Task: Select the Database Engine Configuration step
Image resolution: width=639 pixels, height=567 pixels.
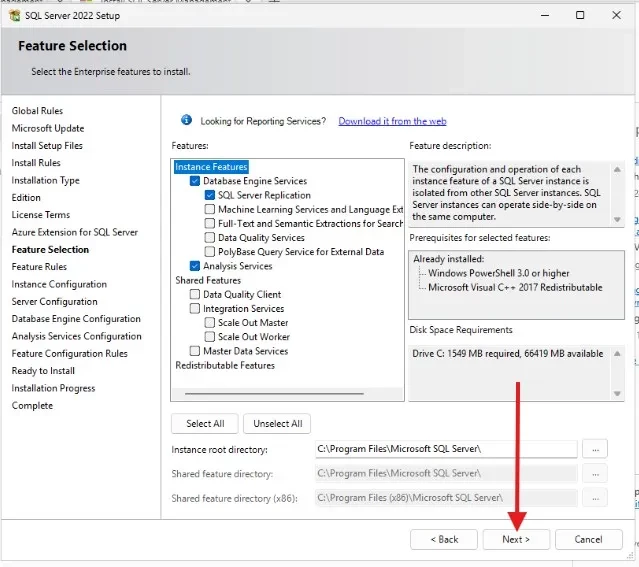Action: (x=76, y=319)
